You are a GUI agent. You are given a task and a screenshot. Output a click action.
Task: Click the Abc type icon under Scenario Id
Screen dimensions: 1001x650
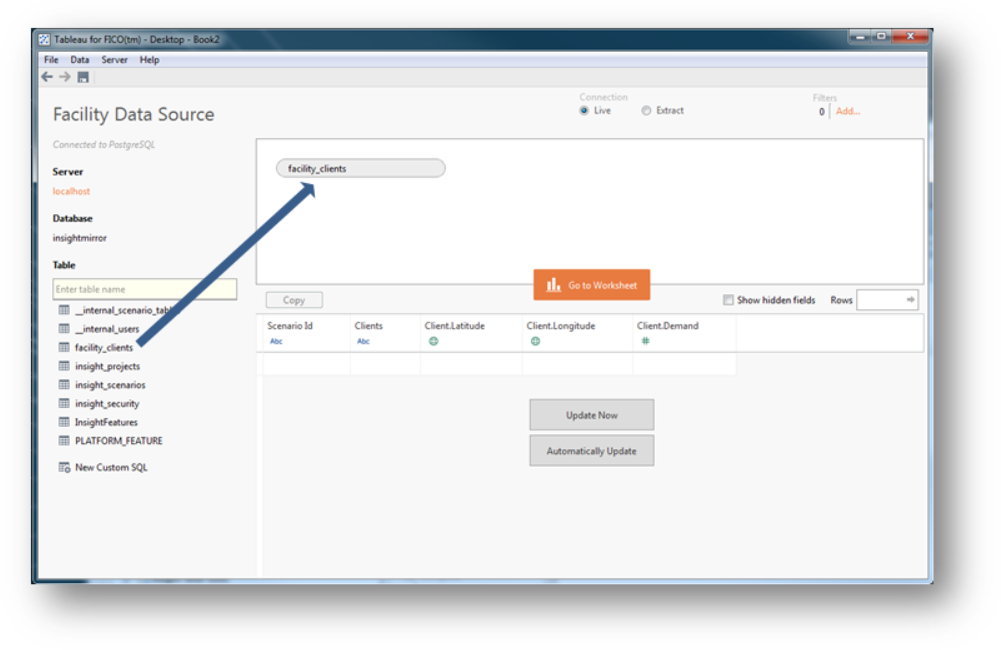pos(276,341)
